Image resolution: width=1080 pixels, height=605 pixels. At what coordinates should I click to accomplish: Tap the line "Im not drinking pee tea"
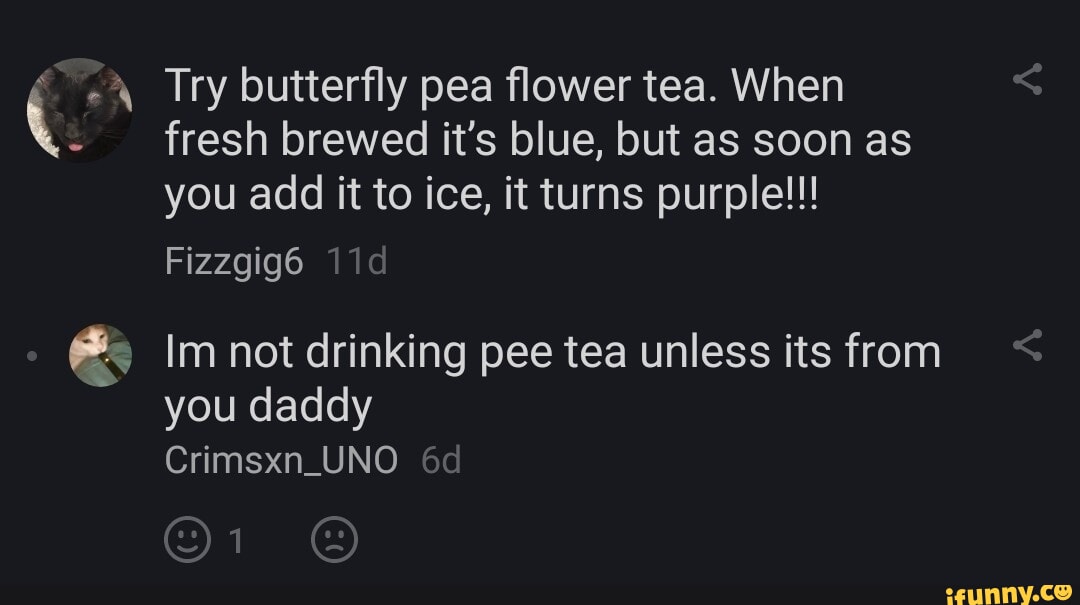(x=552, y=352)
